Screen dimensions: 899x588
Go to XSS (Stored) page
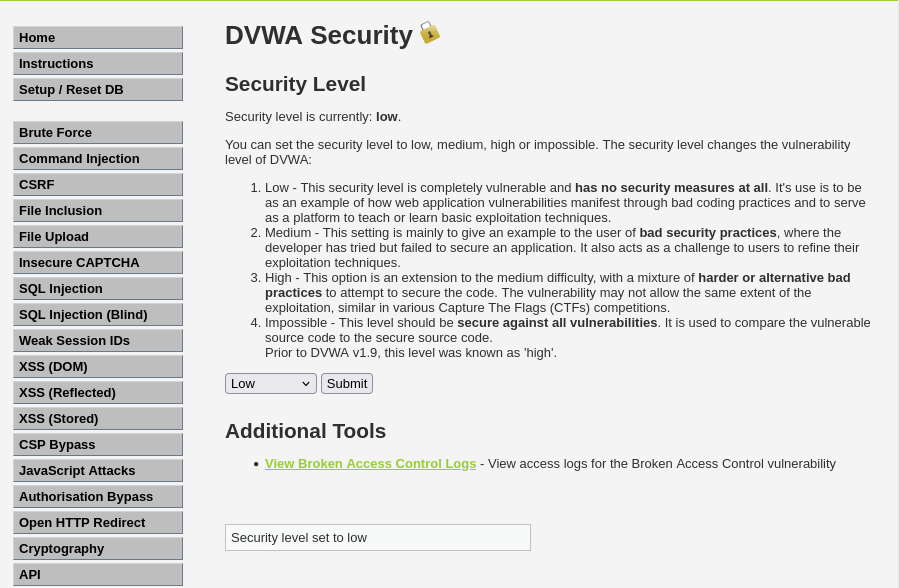pos(98,418)
